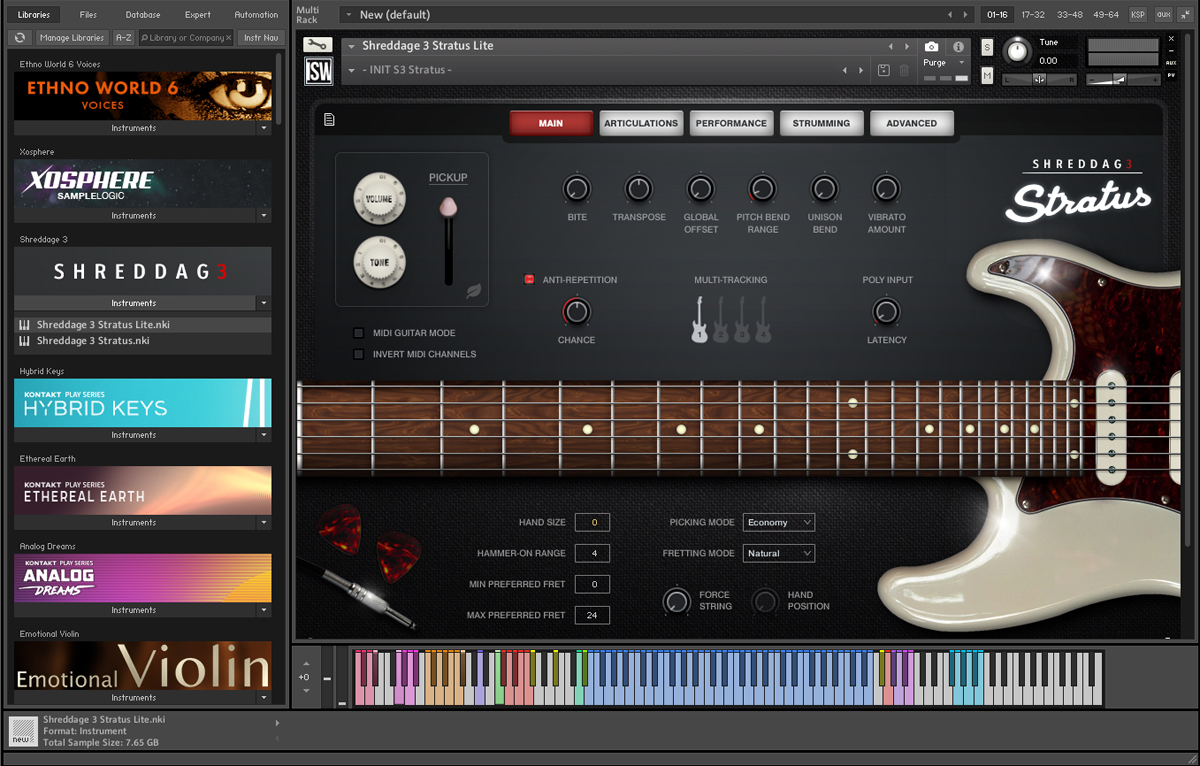
Task: Open instrument options wrench icon
Action: (x=318, y=45)
